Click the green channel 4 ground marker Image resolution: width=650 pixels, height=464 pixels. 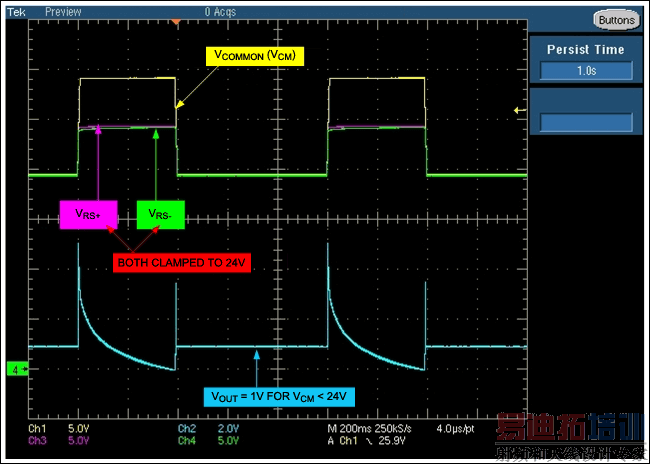[x=18, y=369]
